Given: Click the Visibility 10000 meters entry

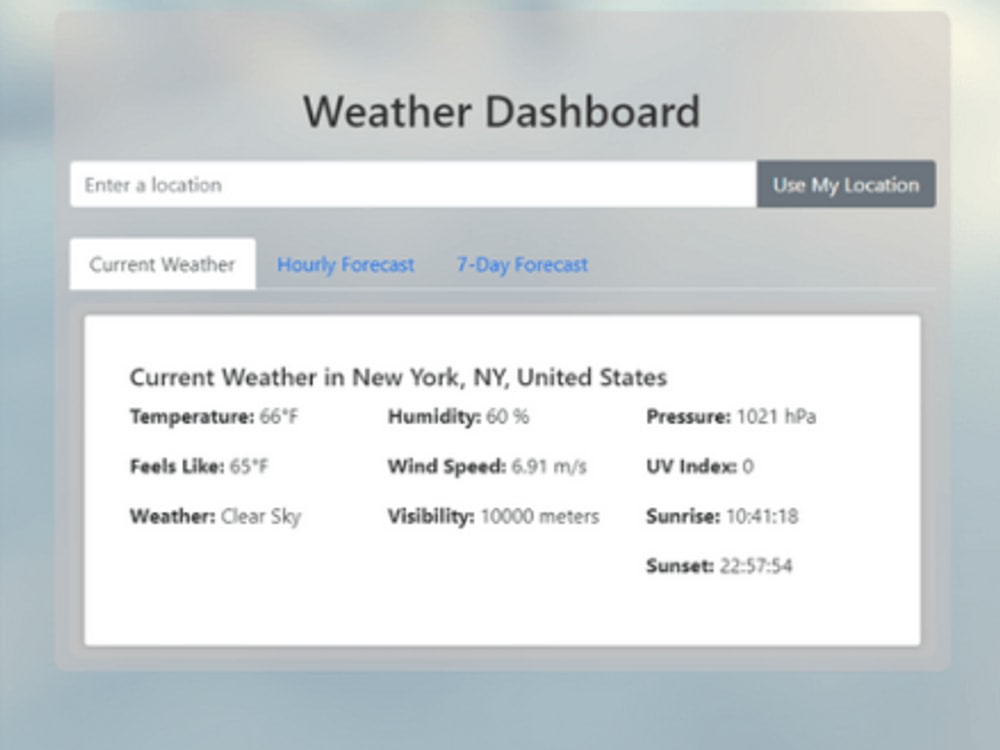Looking at the screenshot, I should tap(494, 516).
